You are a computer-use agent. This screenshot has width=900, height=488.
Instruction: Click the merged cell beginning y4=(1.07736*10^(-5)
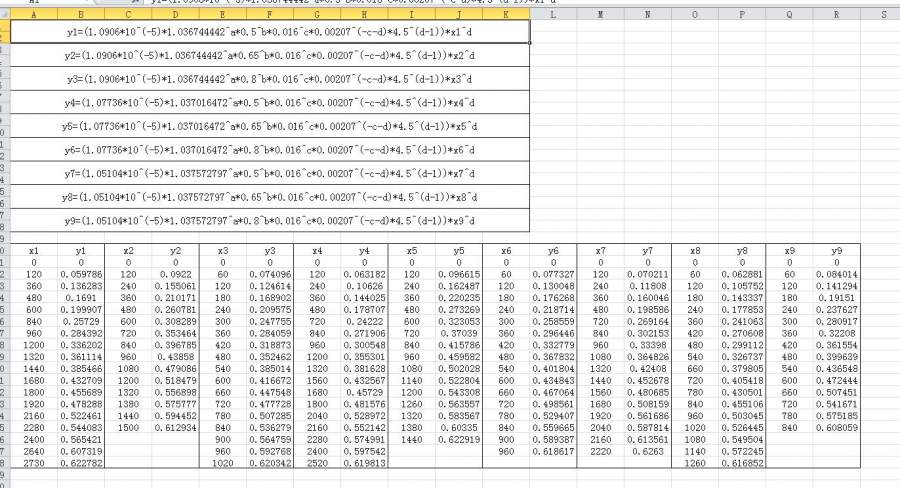tap(270, 103)
